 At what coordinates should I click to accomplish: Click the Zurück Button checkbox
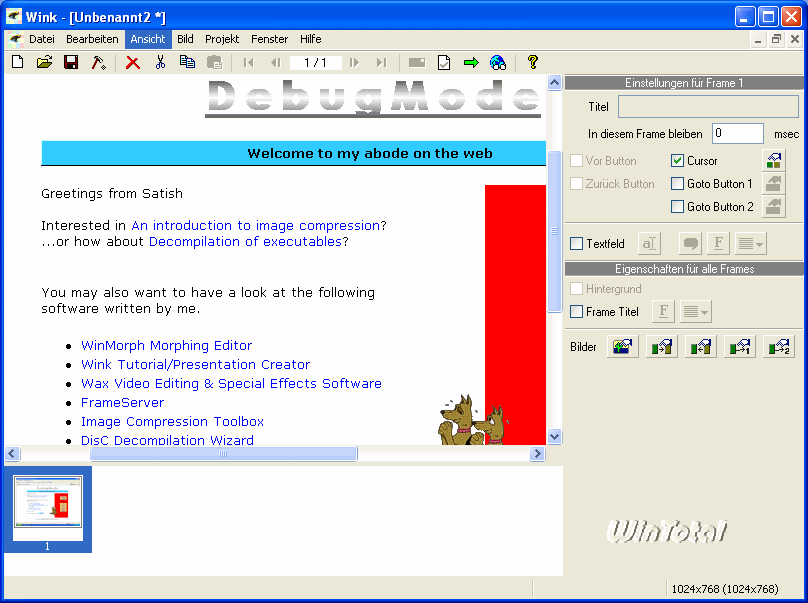coord(577,183)
